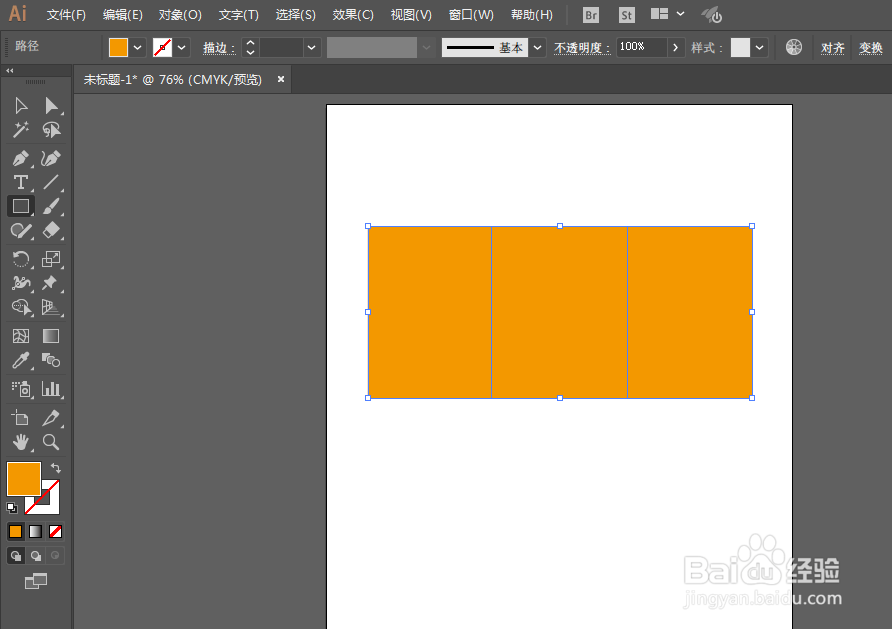This screenshot has height=629, width=892.
Task: Select the Type tool
Action: 21,182
